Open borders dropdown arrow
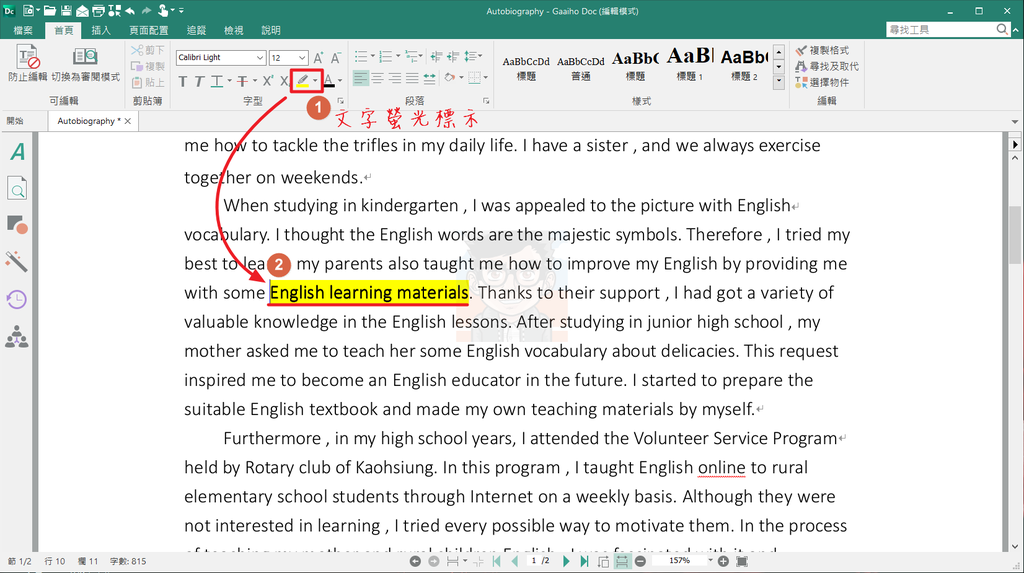Viewport: 1024px width, 573px height. coord(486,78)
